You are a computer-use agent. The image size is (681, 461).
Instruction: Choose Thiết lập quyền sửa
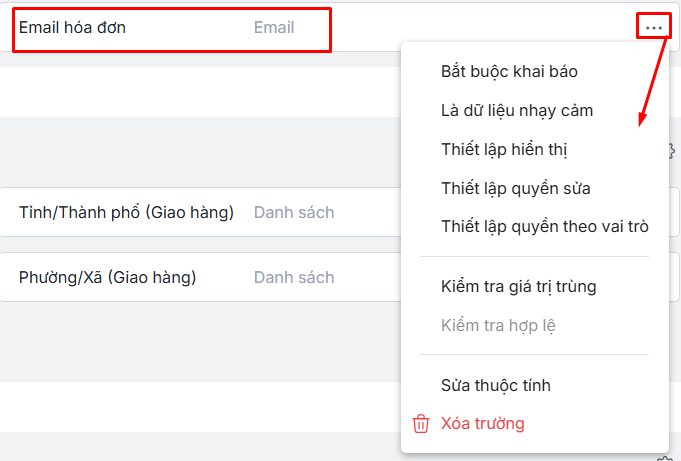coord(515,188)
